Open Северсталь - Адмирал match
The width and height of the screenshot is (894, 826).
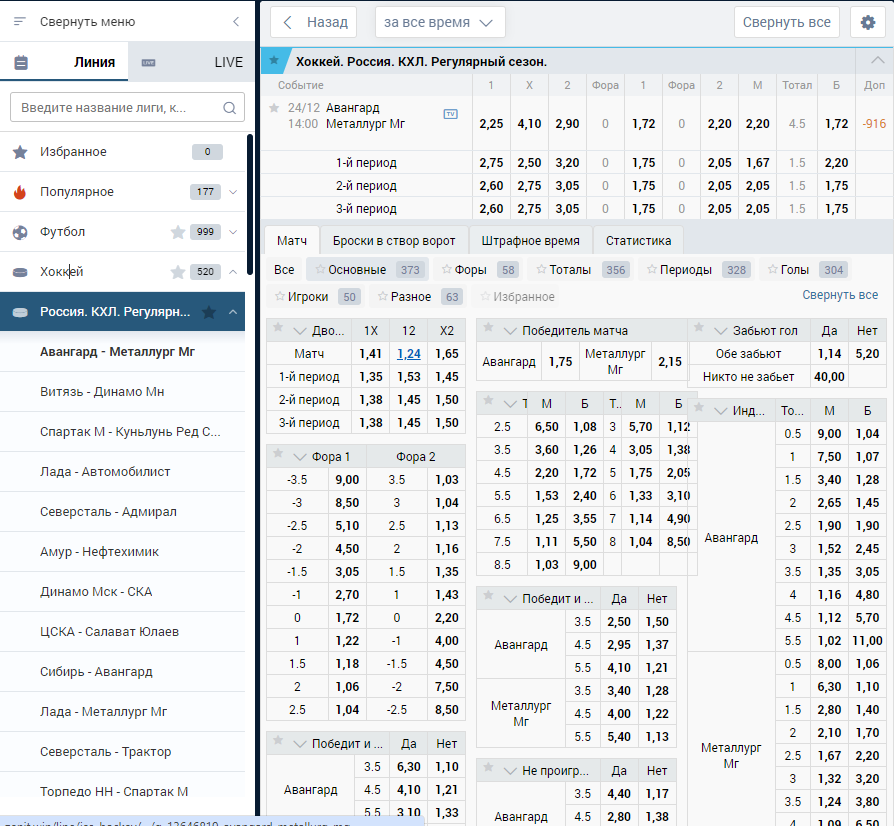tap(123, 511)
